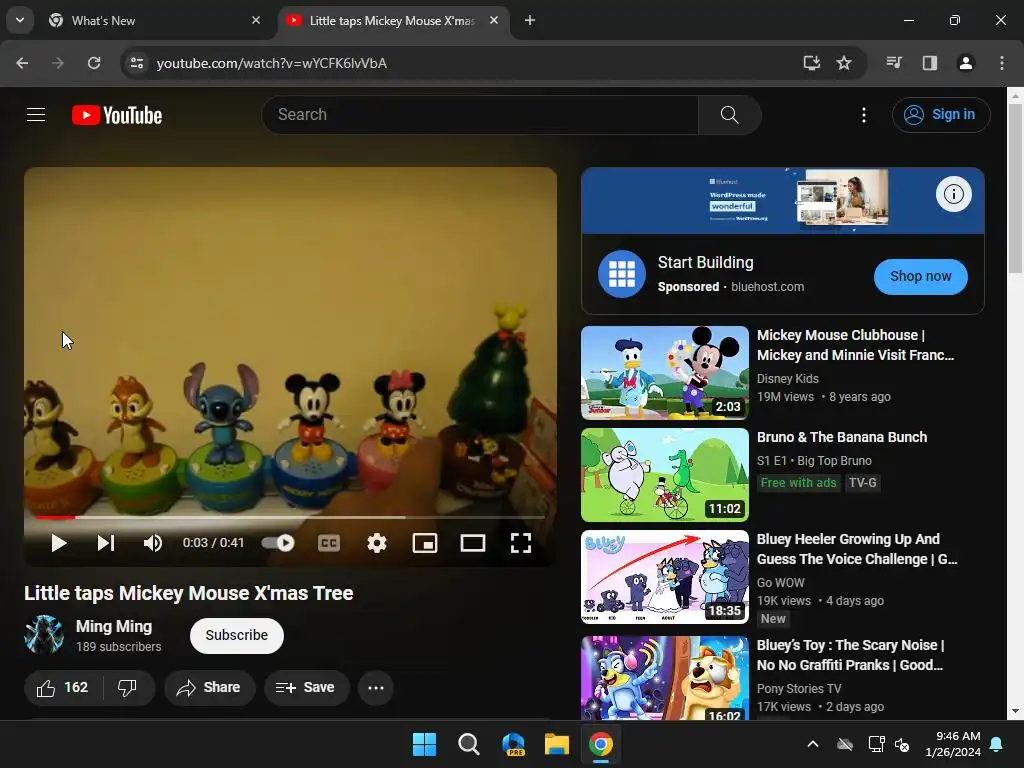The image size is (1024, 768).
Task: Click the address bar URL
Action: (272, 63)
